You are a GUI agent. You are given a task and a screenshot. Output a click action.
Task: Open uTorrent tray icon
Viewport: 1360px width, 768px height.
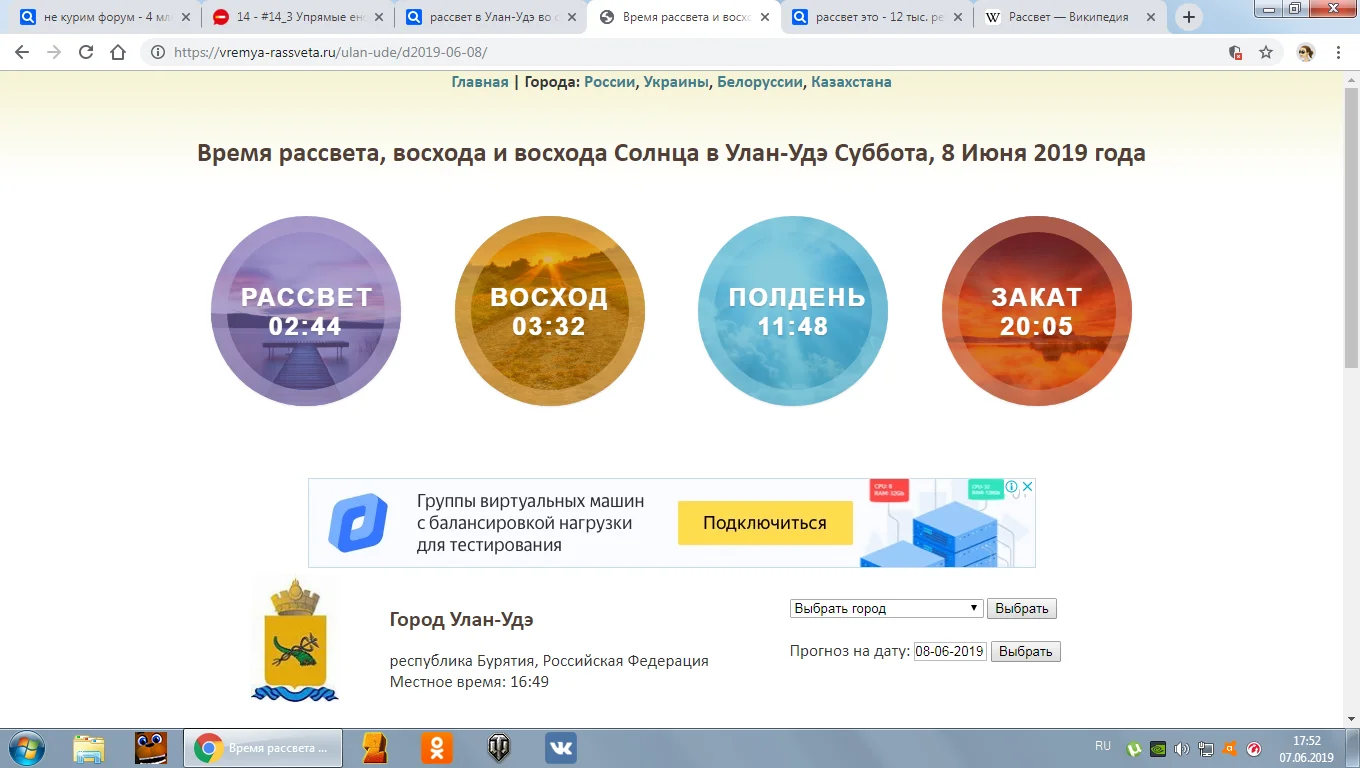tap(1135, 748)
